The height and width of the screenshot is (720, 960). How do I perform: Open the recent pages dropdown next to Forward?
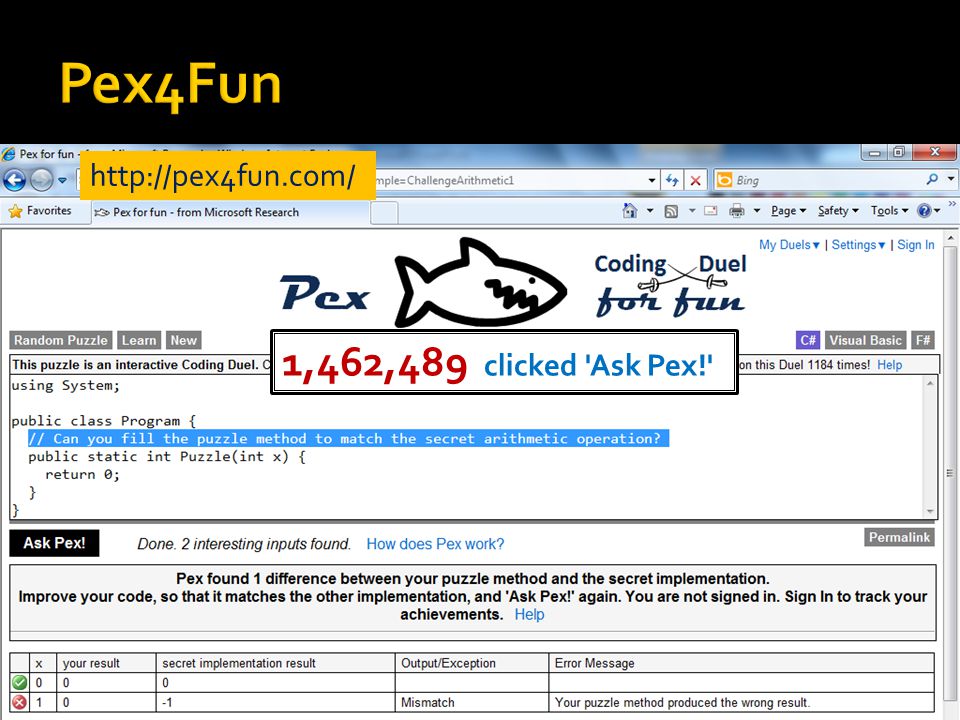click(62, 181)
